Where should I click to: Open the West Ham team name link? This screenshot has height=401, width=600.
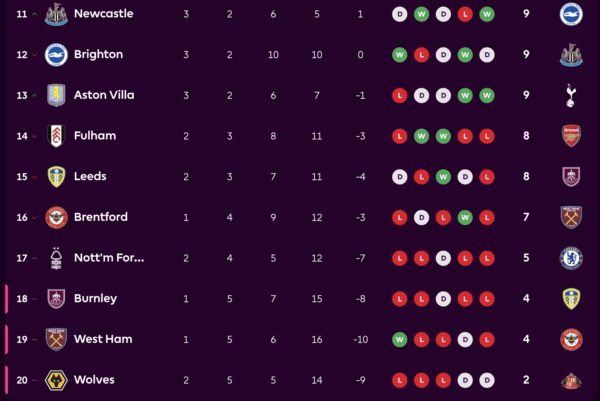click(x=102, y=339)
